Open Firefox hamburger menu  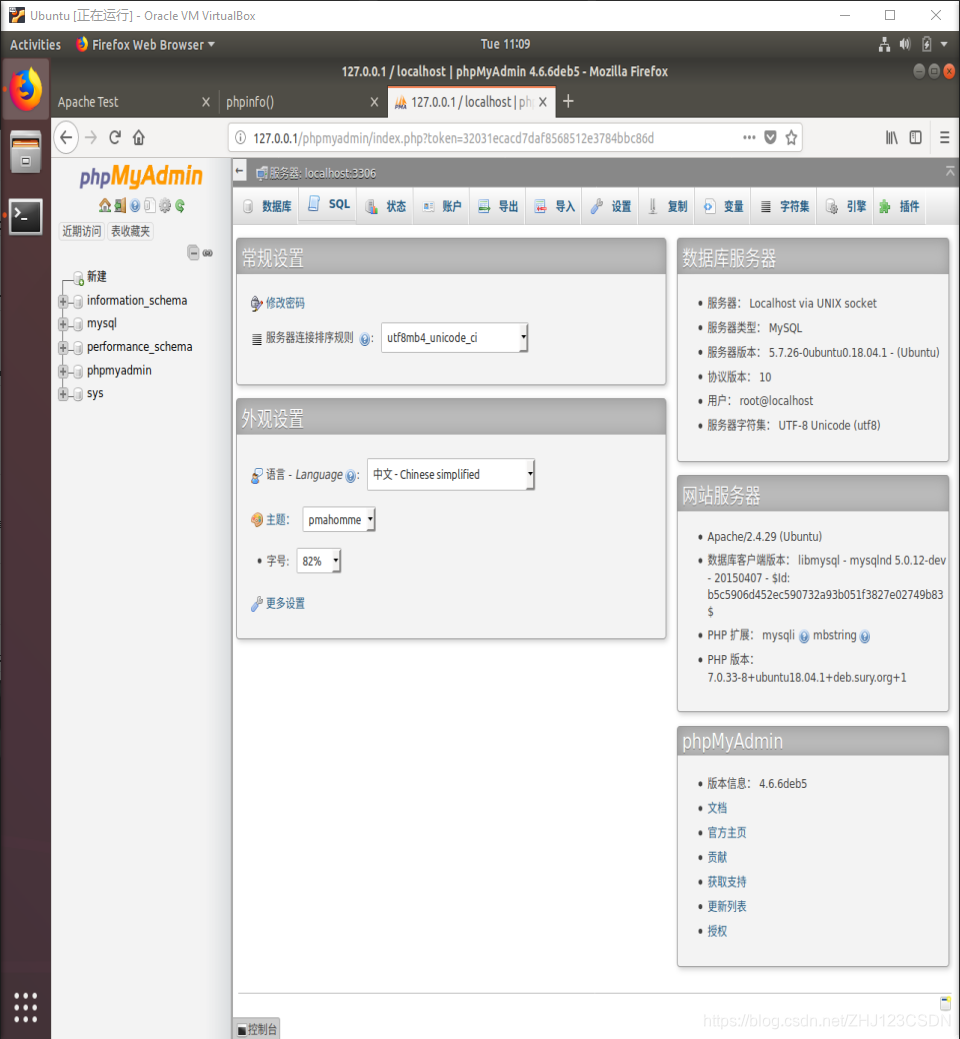[x=945, y=137]
